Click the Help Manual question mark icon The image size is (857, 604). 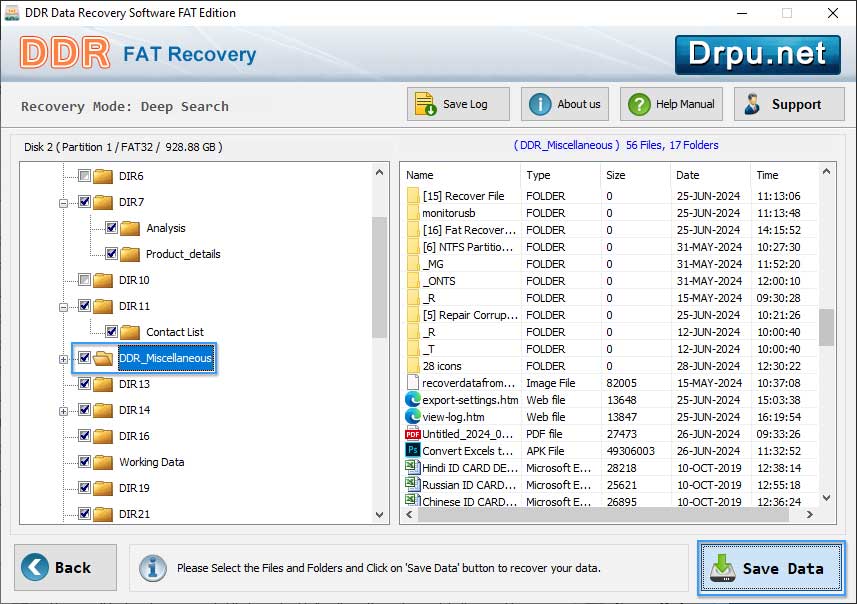pyautogui.click(x=639, y=104)
